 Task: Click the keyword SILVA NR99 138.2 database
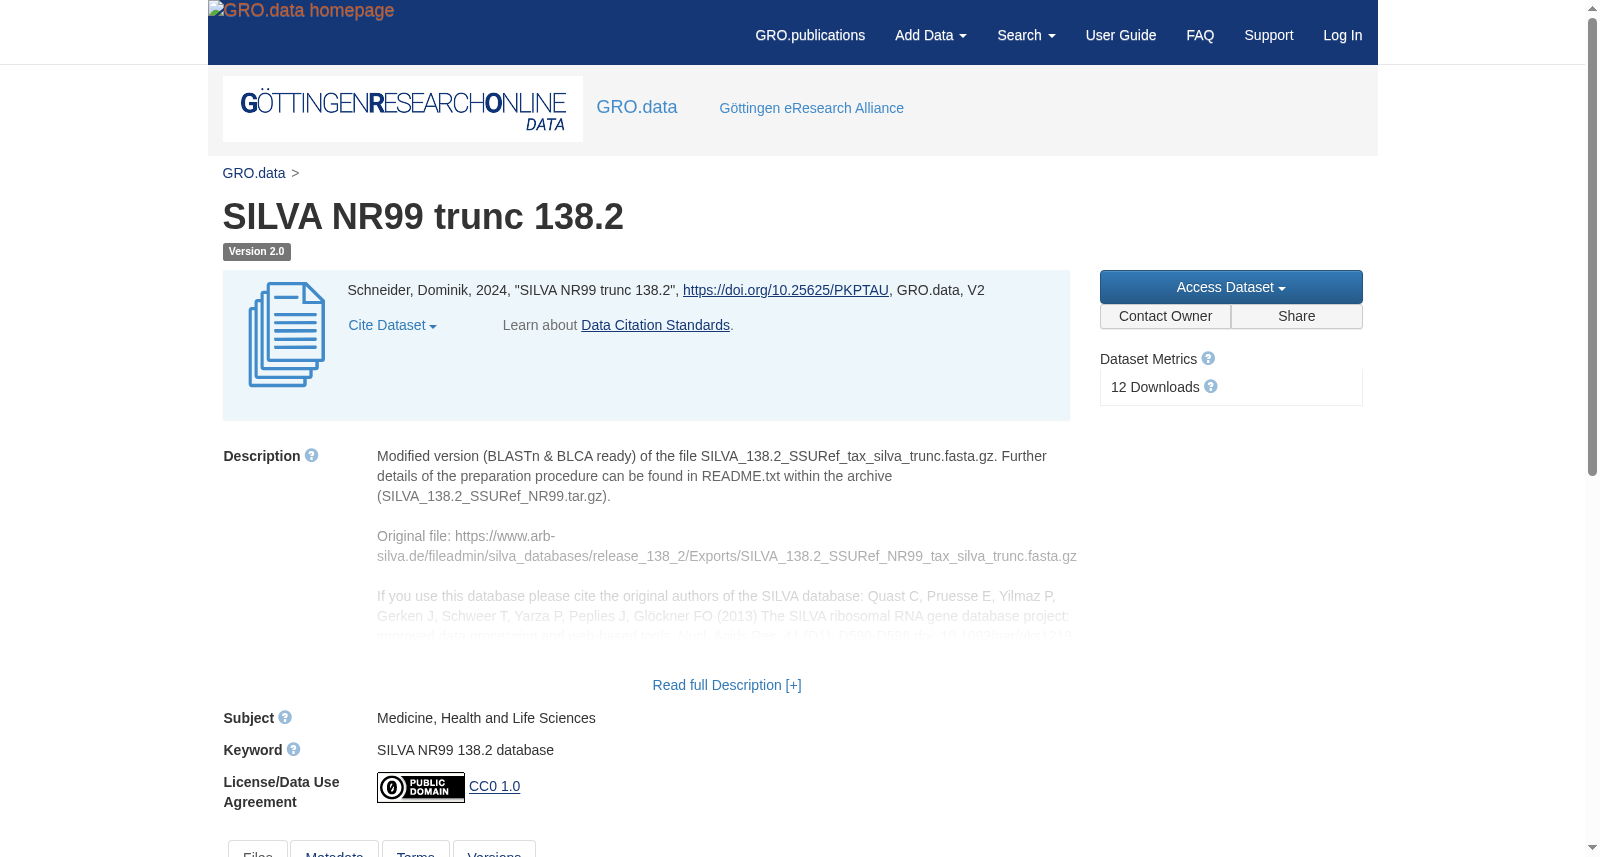pyautogui.click(x=465, y=750)
